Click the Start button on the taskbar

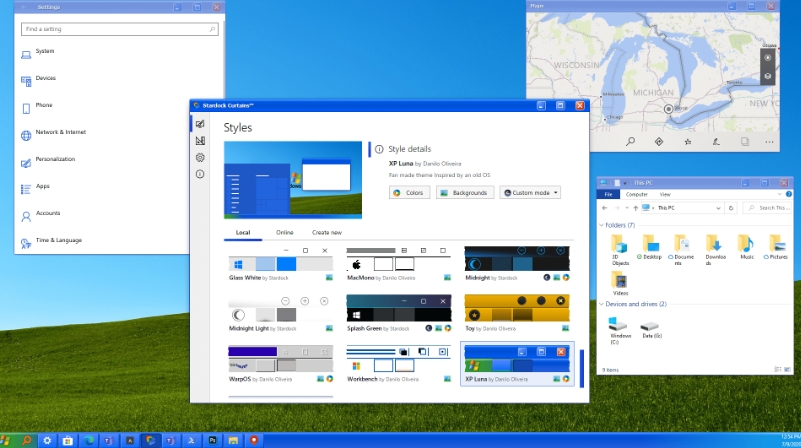pos(6,440)
